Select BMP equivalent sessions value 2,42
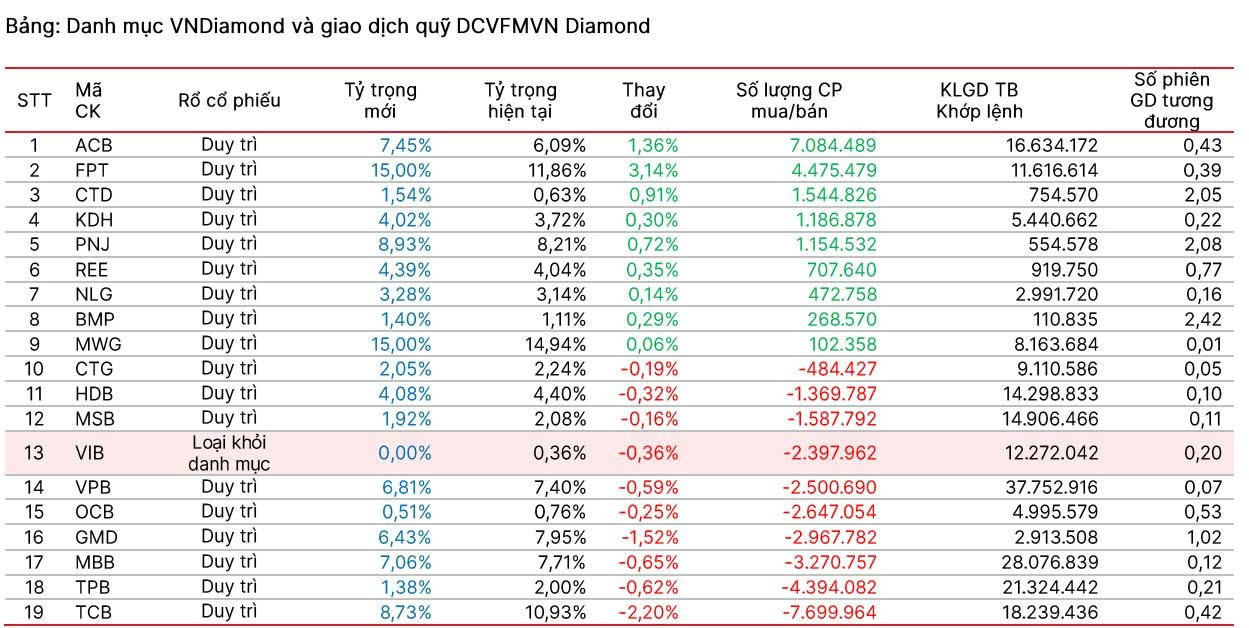Screen dimensions: 1249x628 pyautogui.click(x=1201, y=319)
